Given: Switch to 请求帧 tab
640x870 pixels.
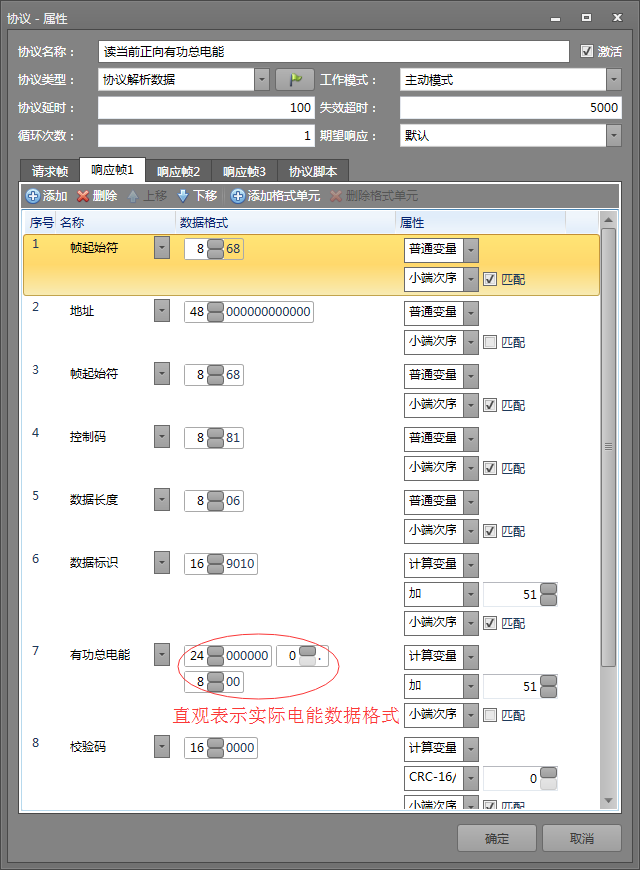Looking at the screenshot, I should coord(50,171).
